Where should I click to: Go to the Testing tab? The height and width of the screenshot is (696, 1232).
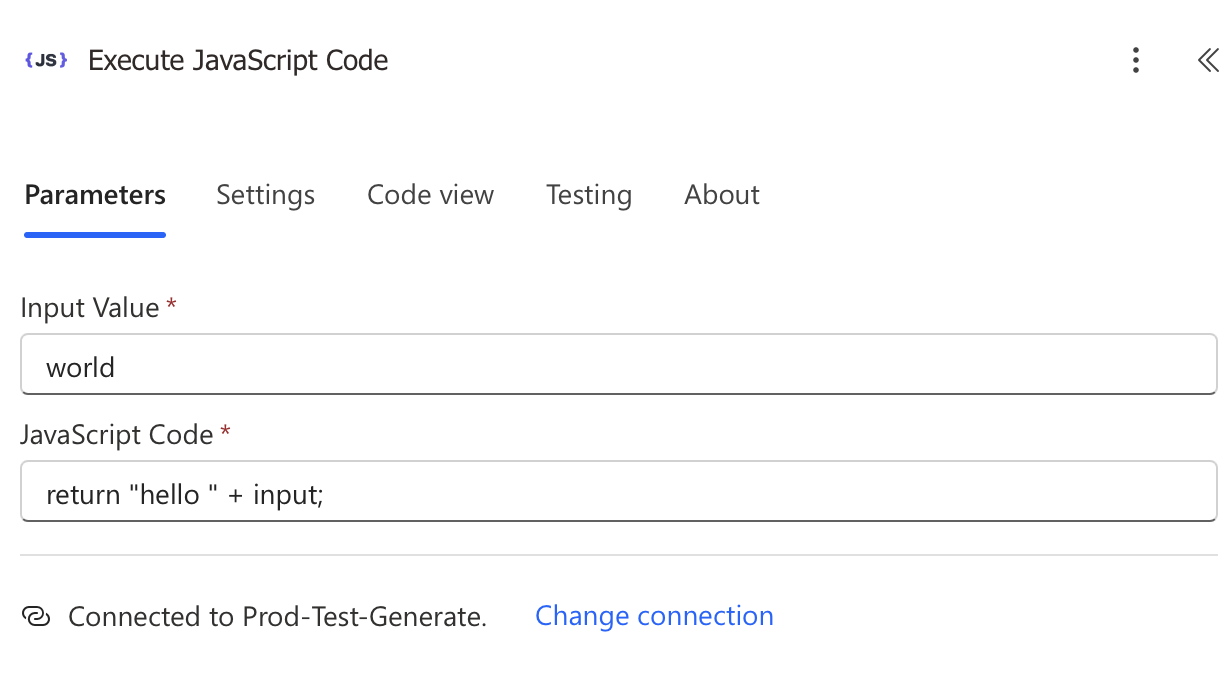point(589,195)
